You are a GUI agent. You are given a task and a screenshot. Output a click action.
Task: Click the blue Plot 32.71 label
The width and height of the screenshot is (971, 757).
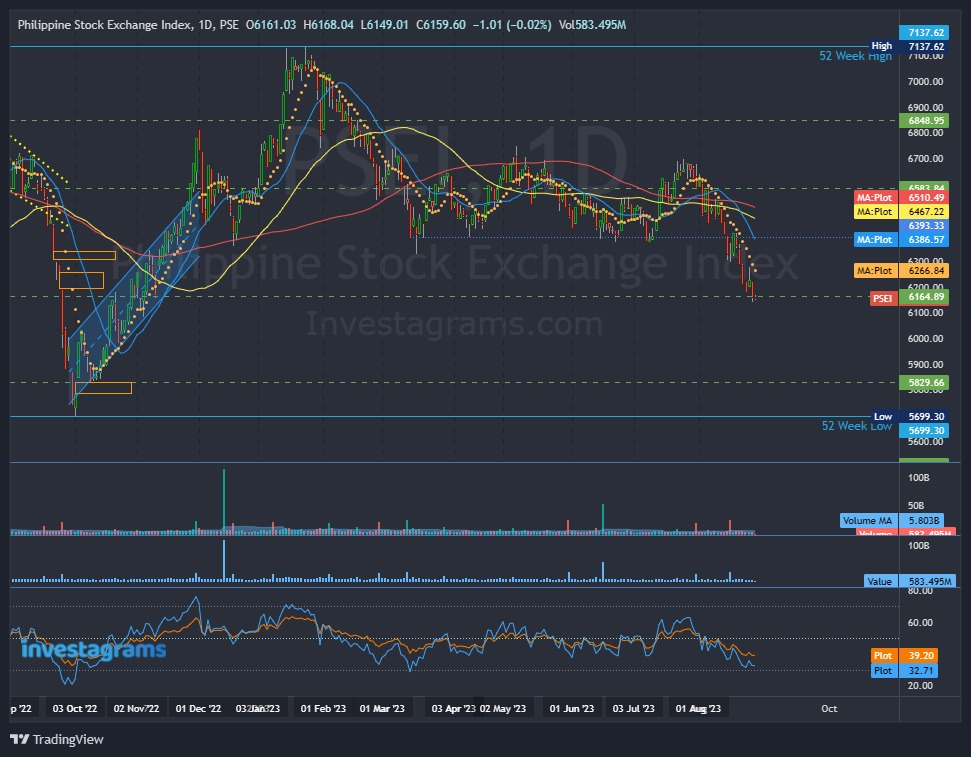tap(904, 670)
